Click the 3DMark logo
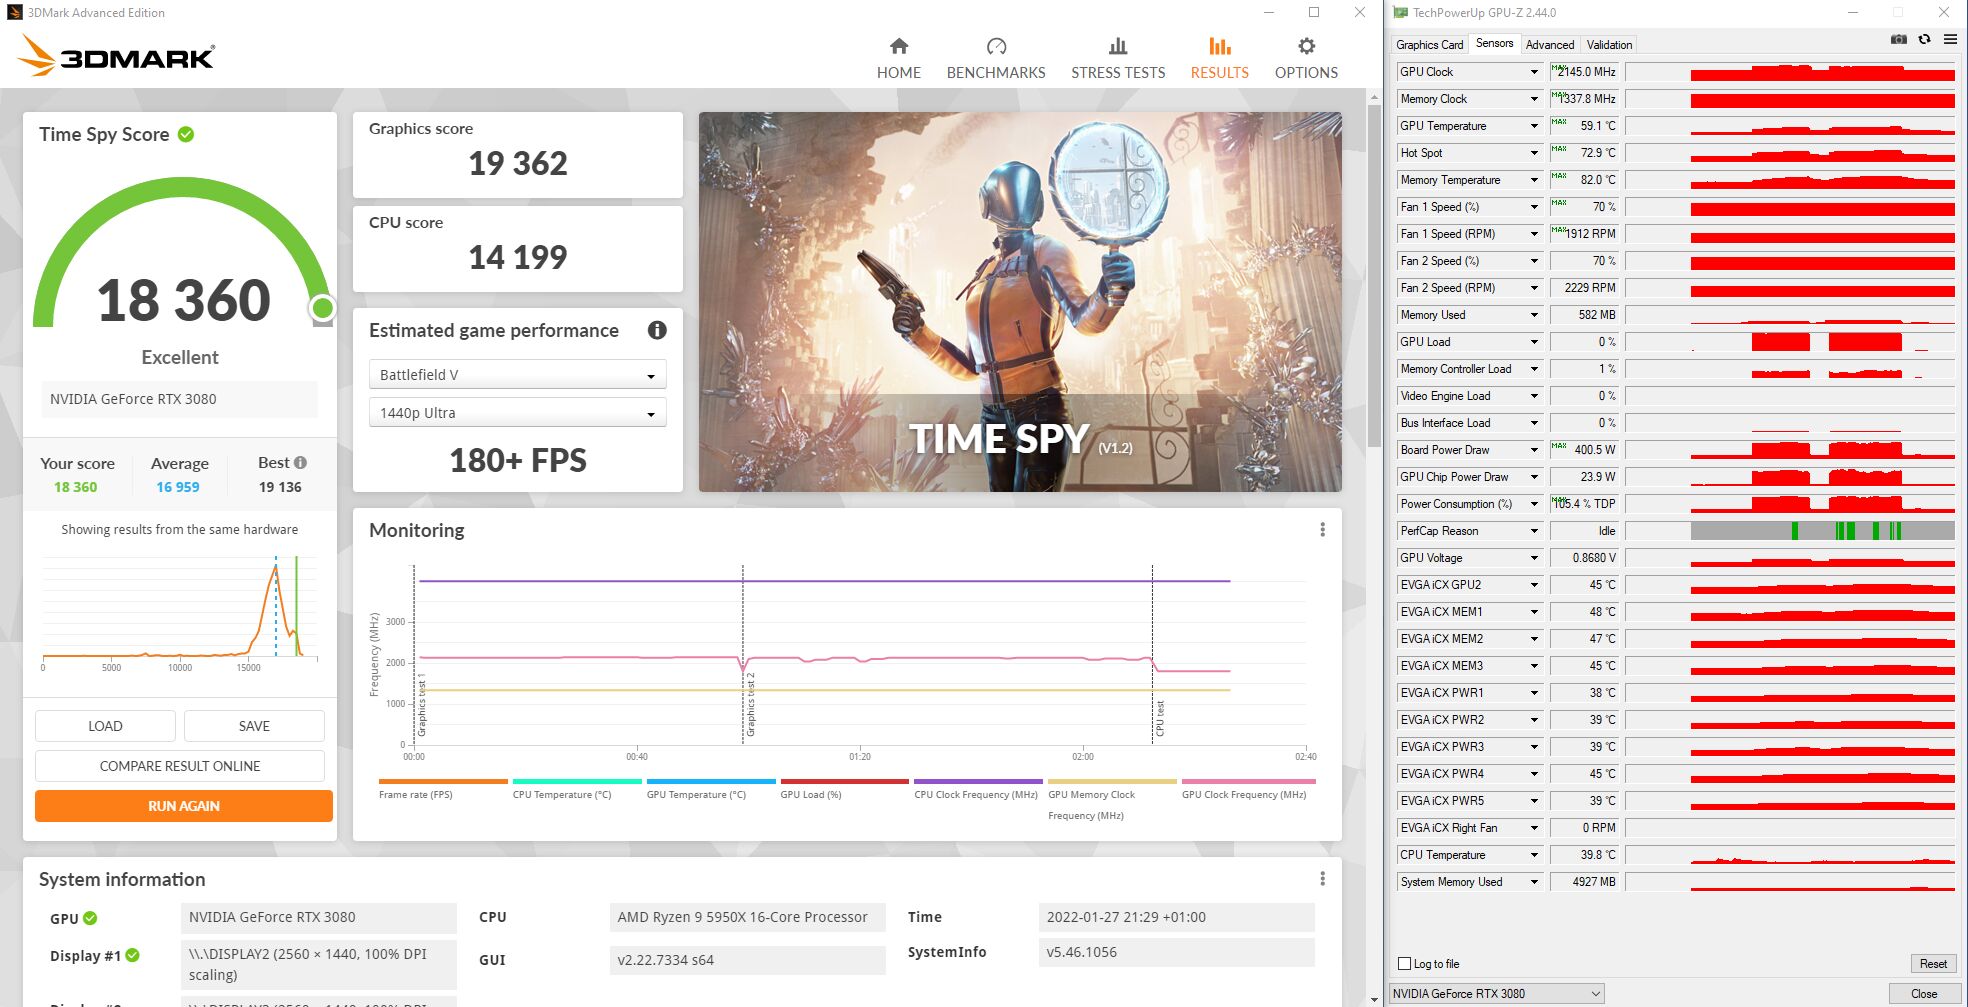Image resolution: width=1968 pixels, height=1007 pixels. pos(116,56)
